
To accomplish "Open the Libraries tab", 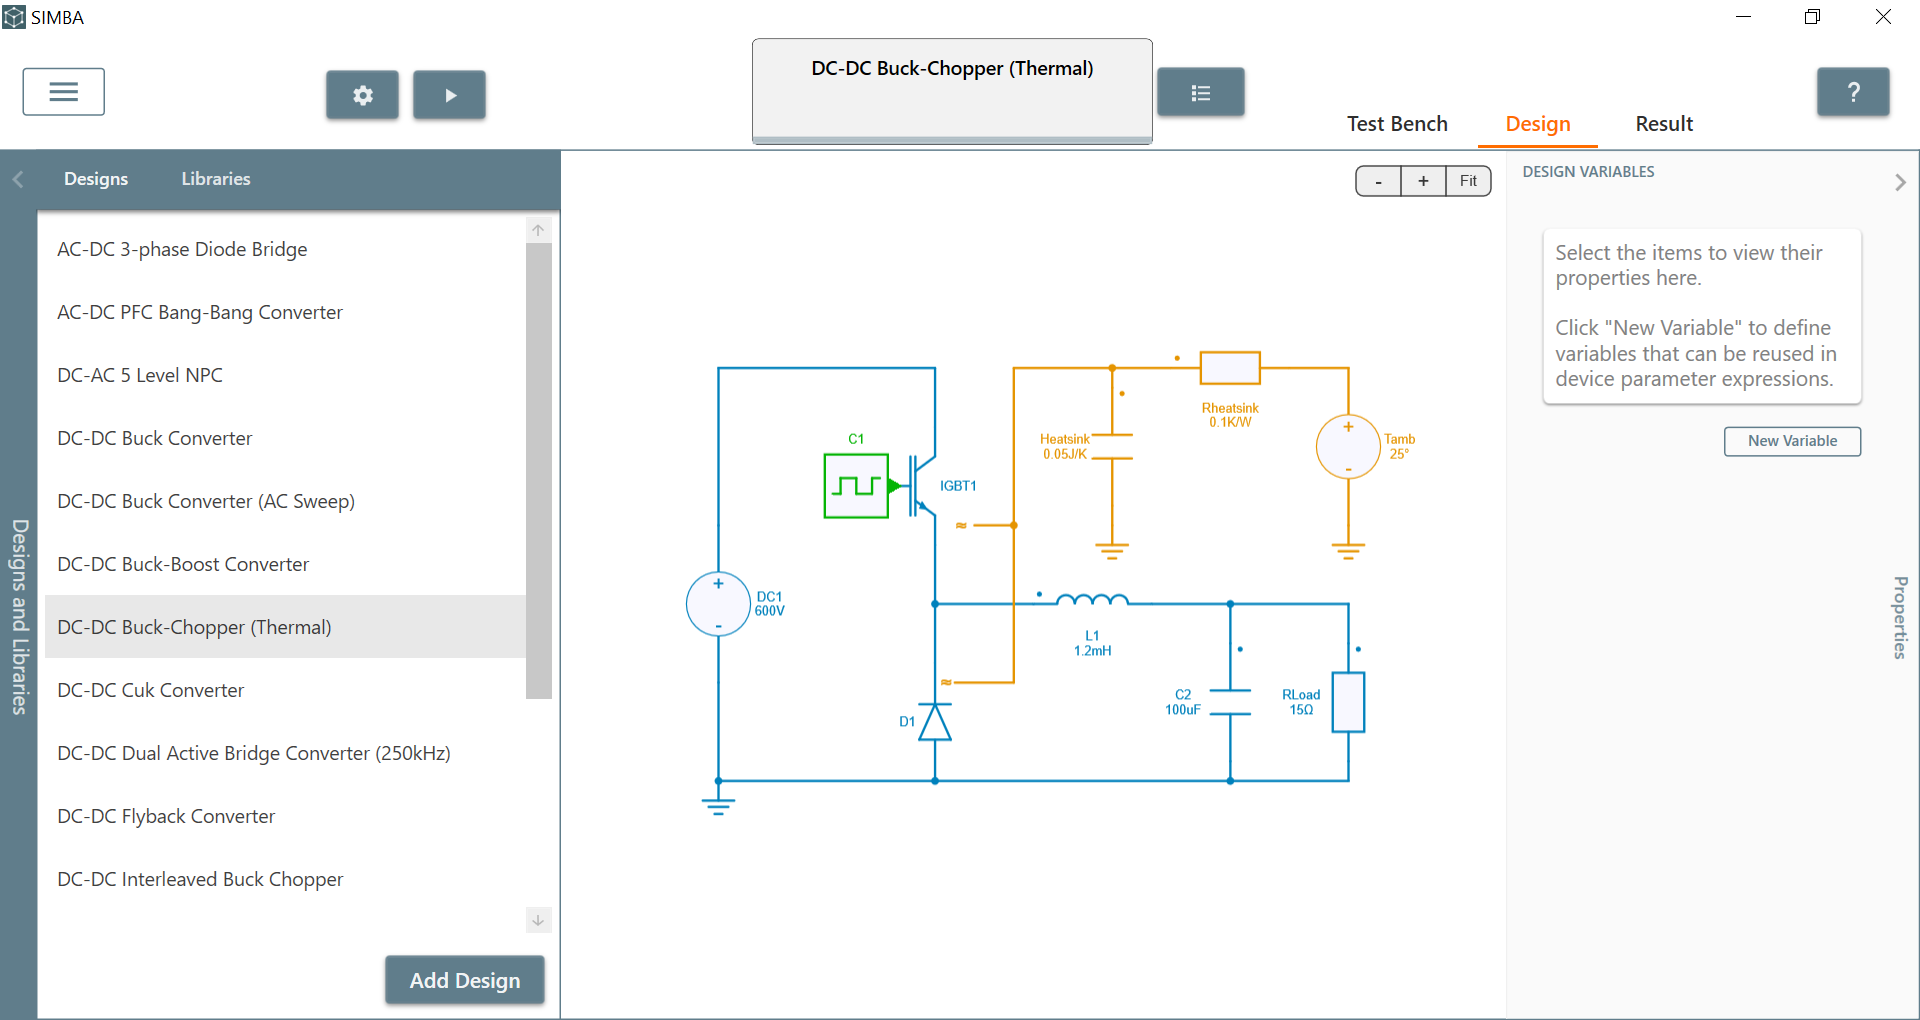I will point(216,179).
